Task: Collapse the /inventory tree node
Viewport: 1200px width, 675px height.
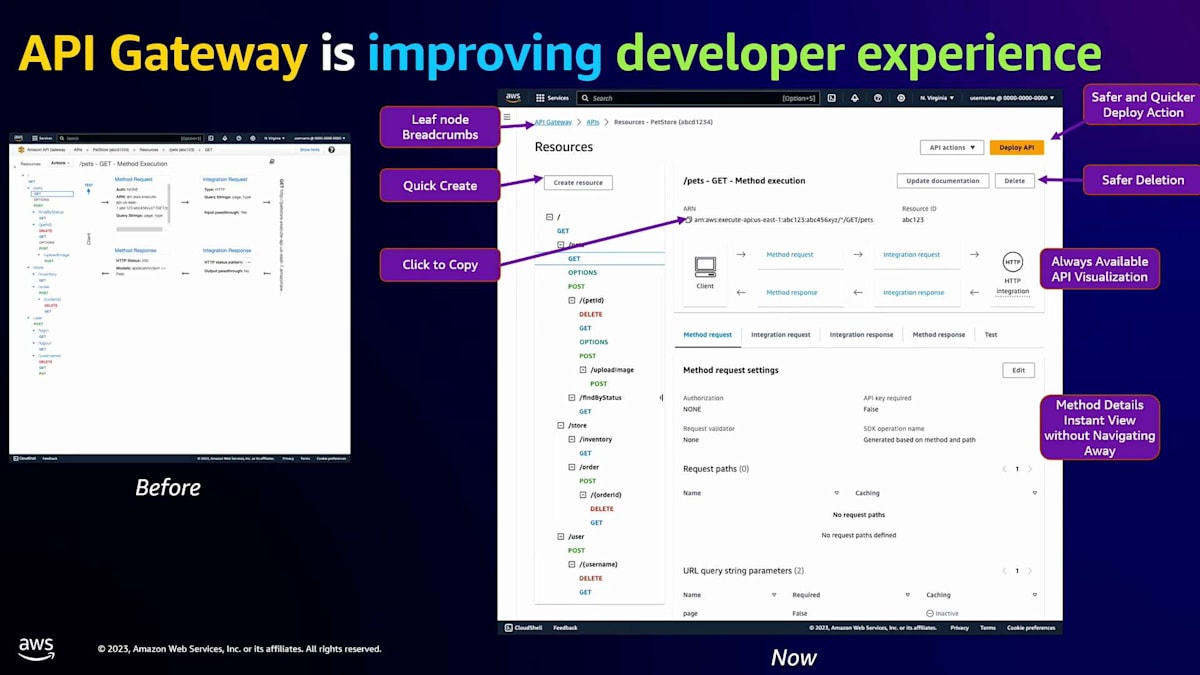Action: 571,439
